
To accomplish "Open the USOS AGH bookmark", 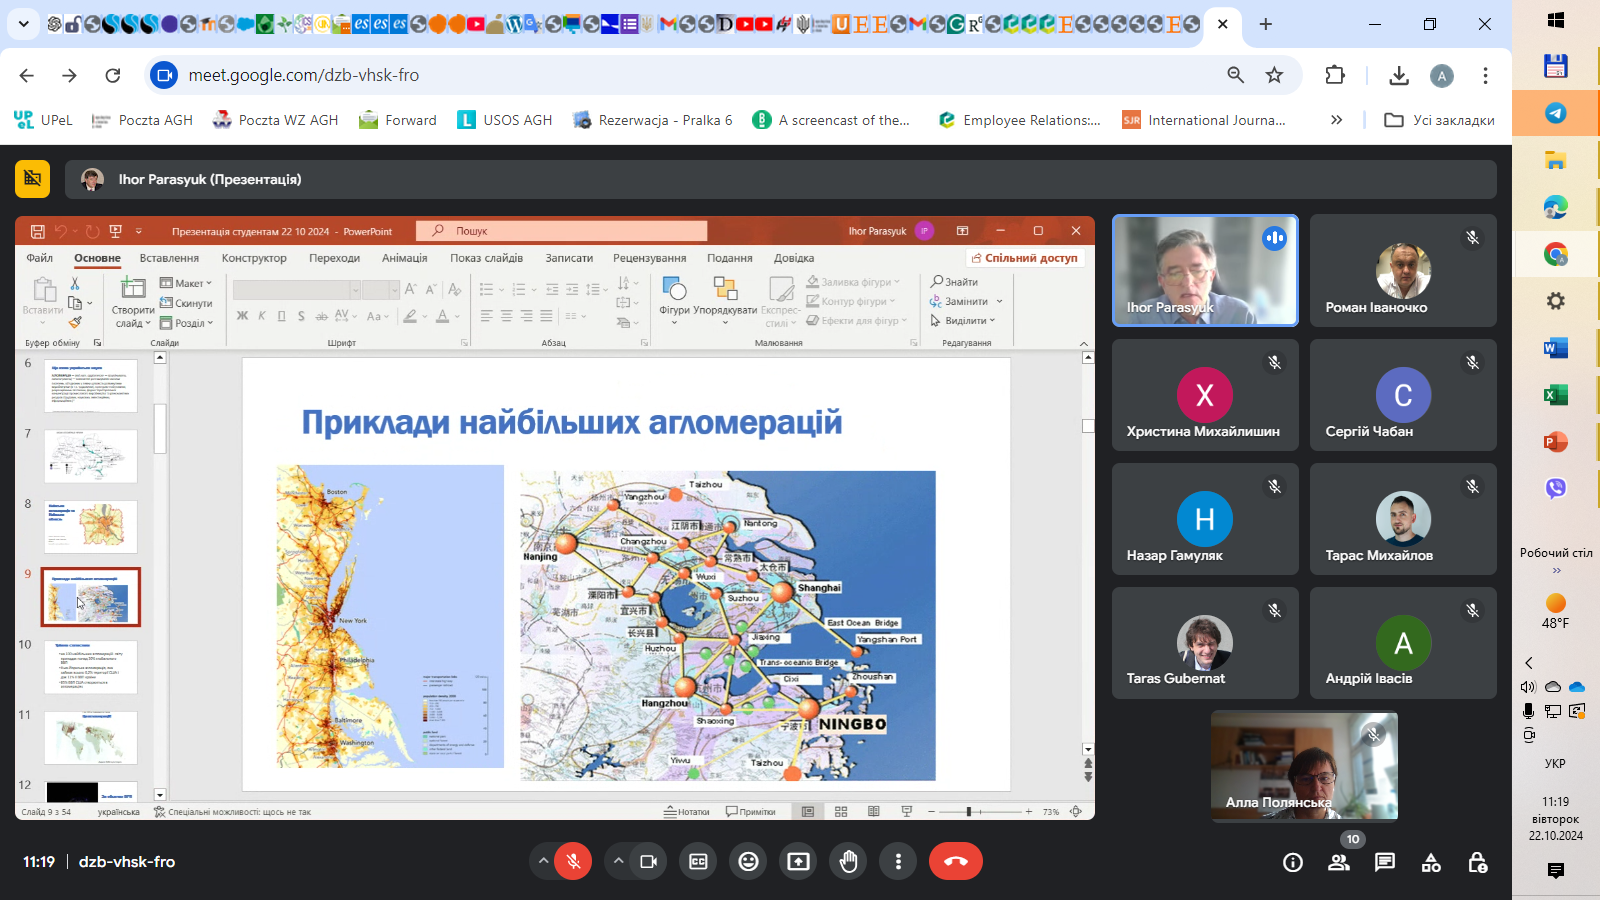I will coord(505,120).
